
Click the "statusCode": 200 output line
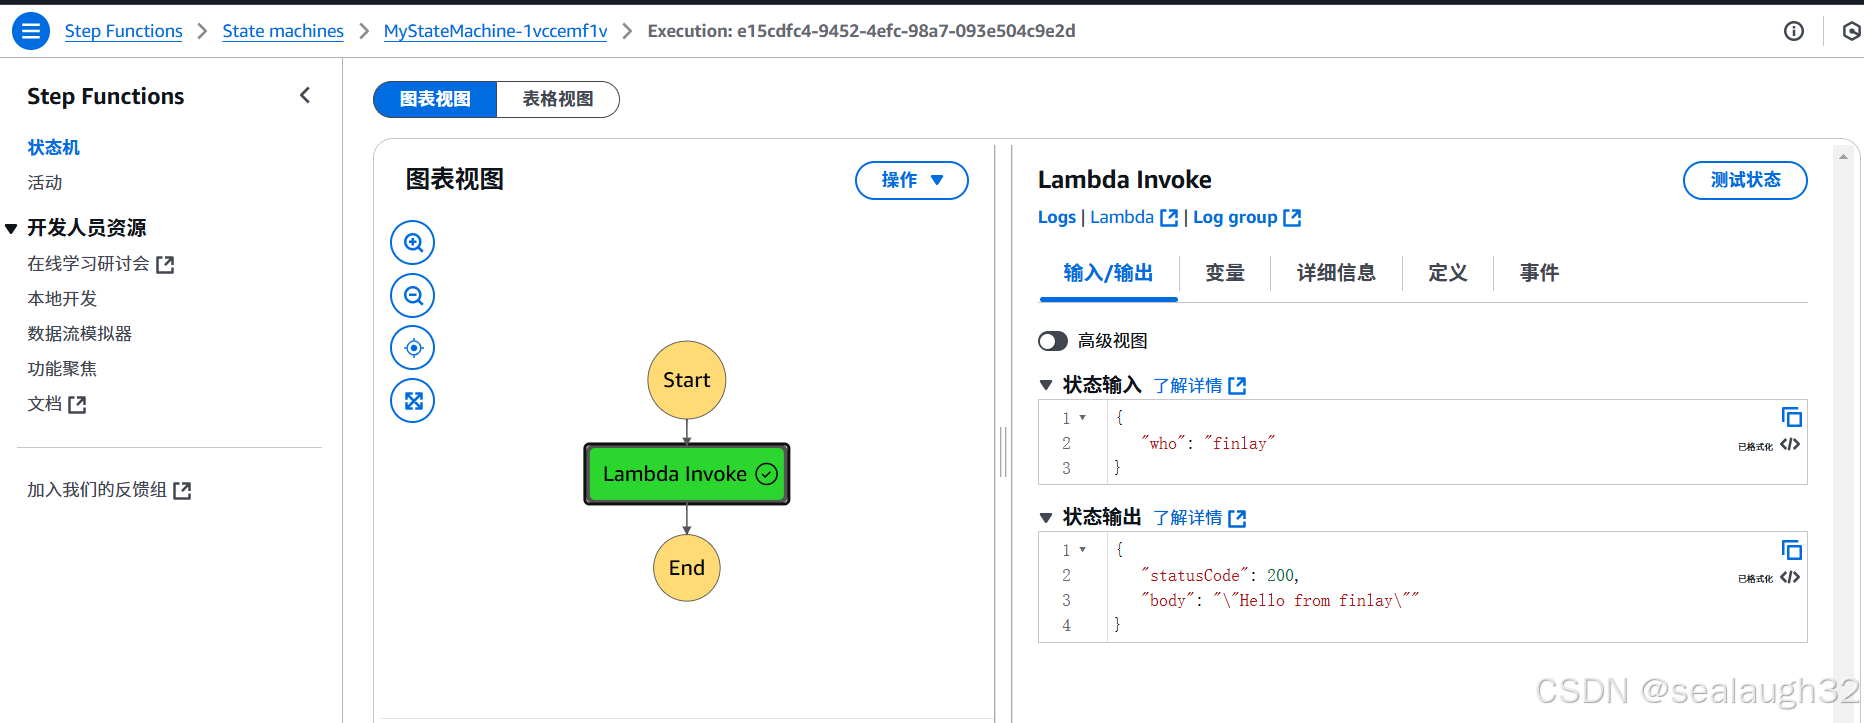(1219, 575)
